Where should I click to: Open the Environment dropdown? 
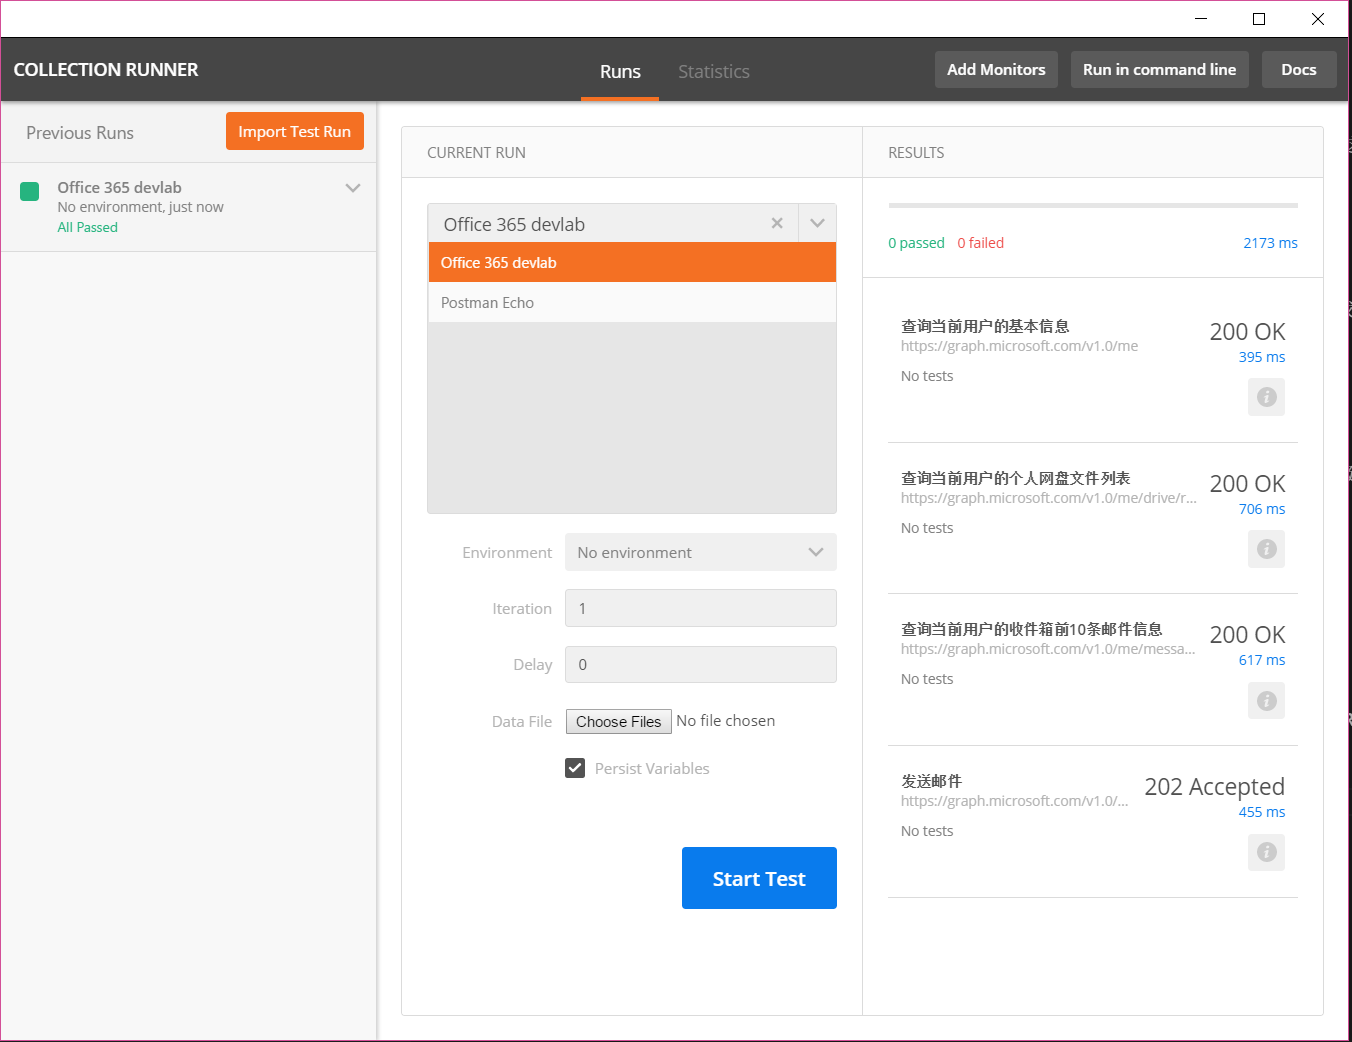[700, 552]
